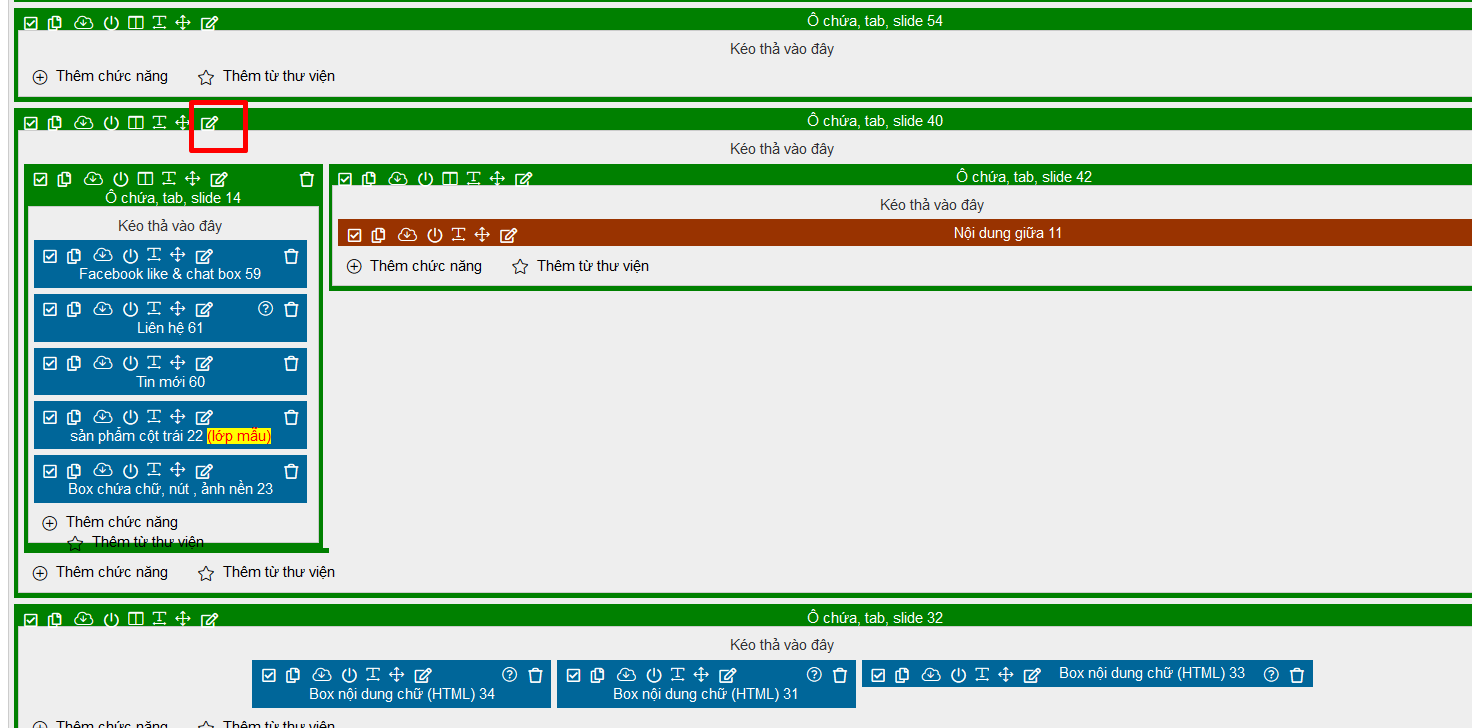This screenshot has width=1472, height=728.
Task: Thêm từ thư viện at bottom of slide 40
Action: pyautogui.click(x=266, y=572)
